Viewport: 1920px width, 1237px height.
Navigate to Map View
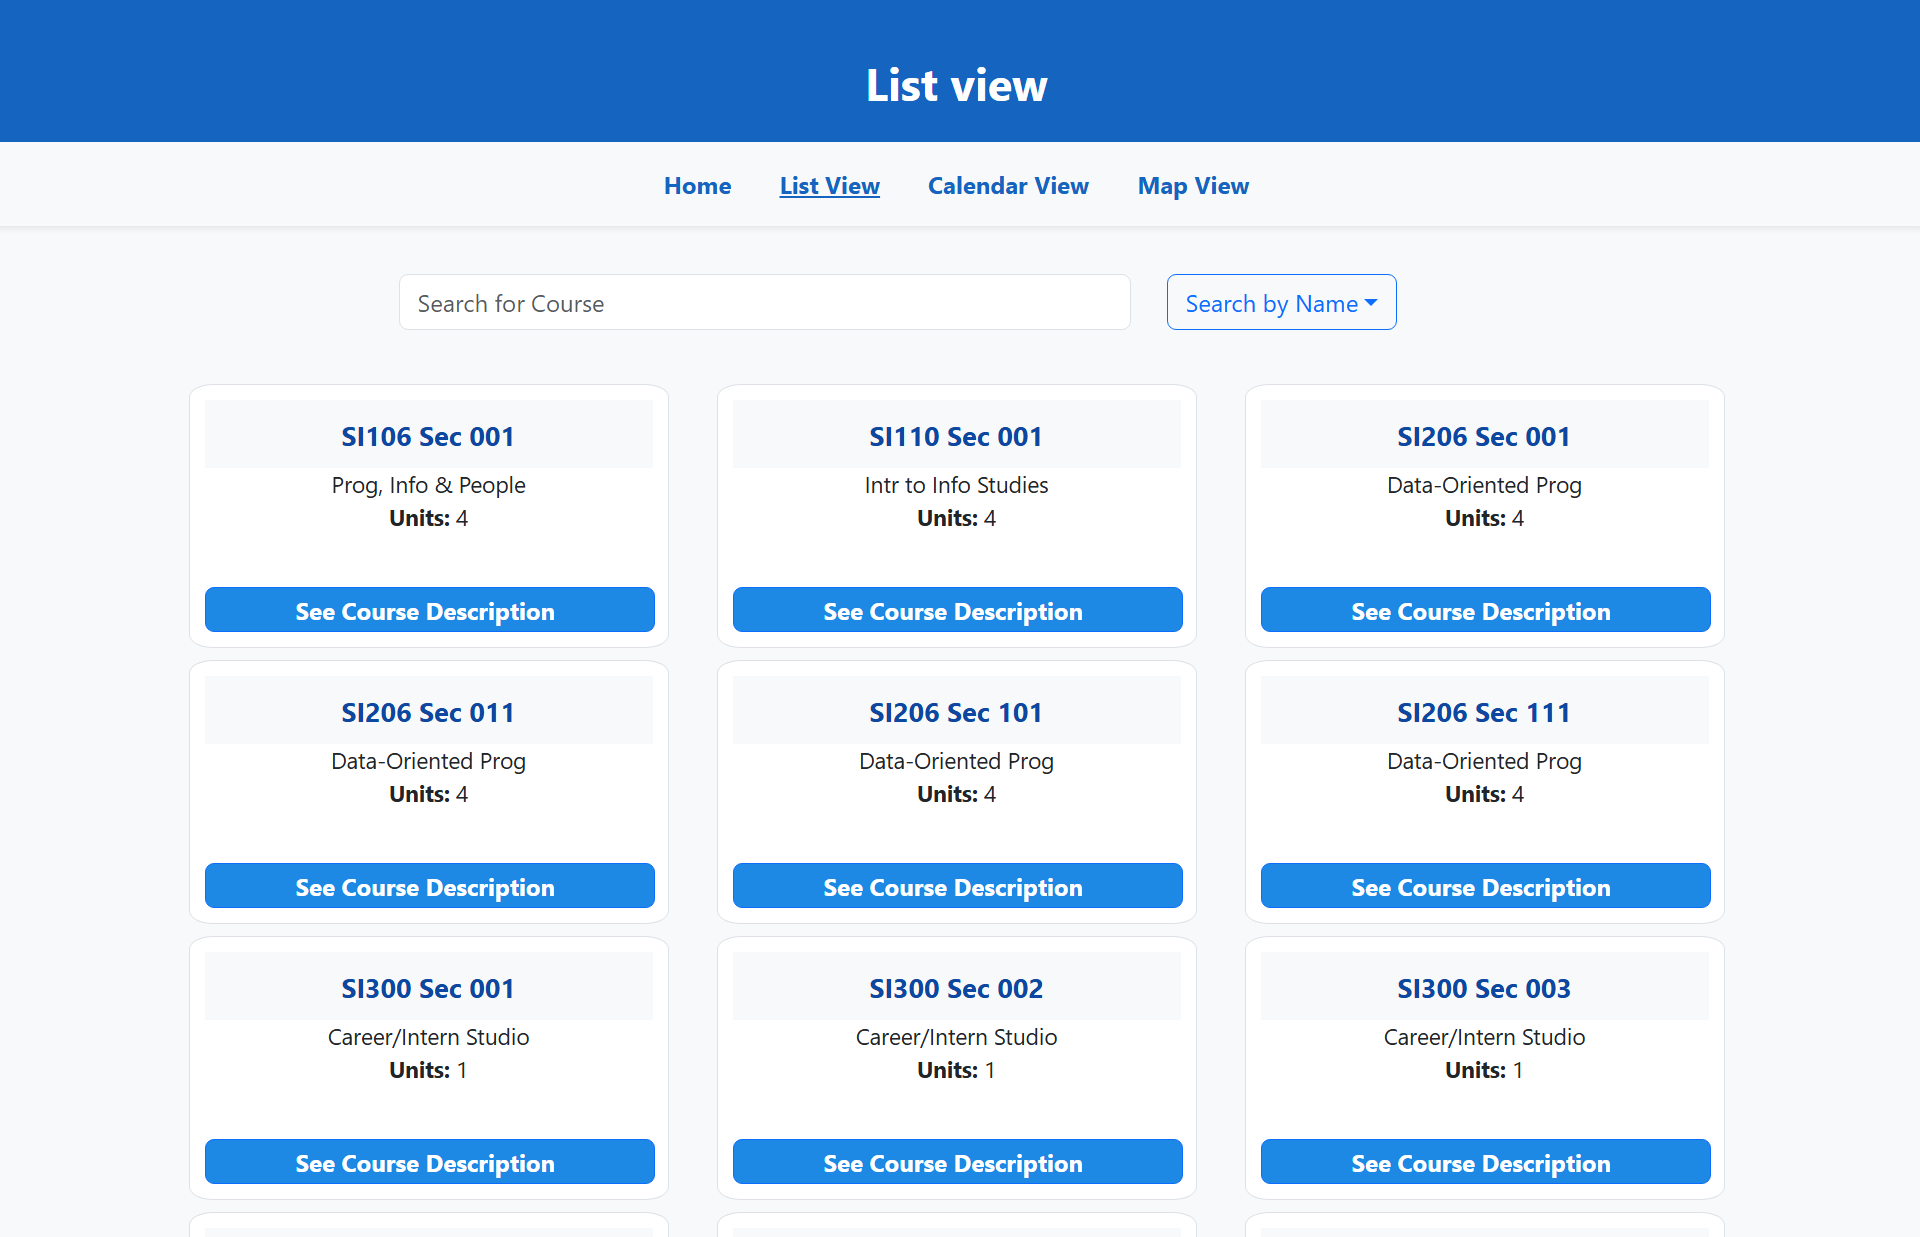[x=1193, y=186]
